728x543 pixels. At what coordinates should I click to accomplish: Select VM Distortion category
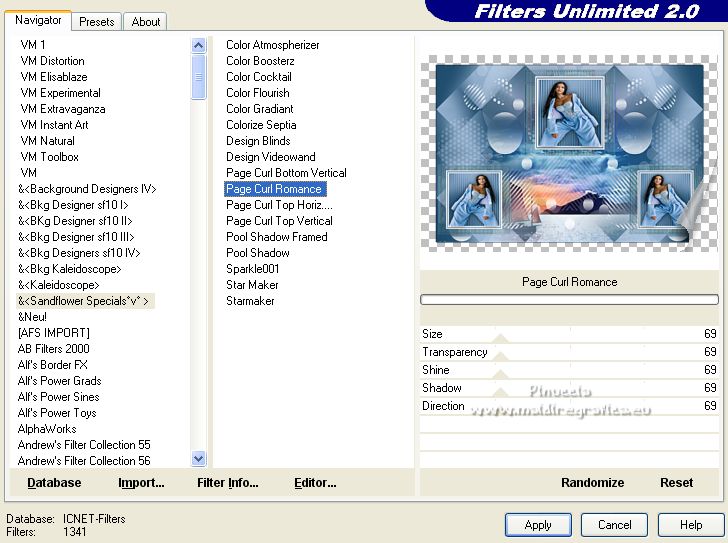click(x=52, y=61)
